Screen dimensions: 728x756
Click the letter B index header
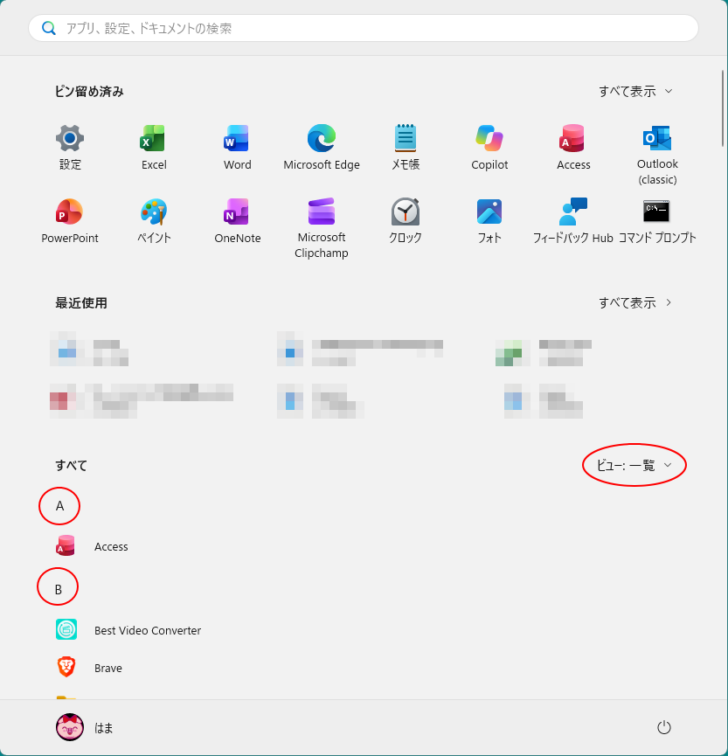[58, 589]
